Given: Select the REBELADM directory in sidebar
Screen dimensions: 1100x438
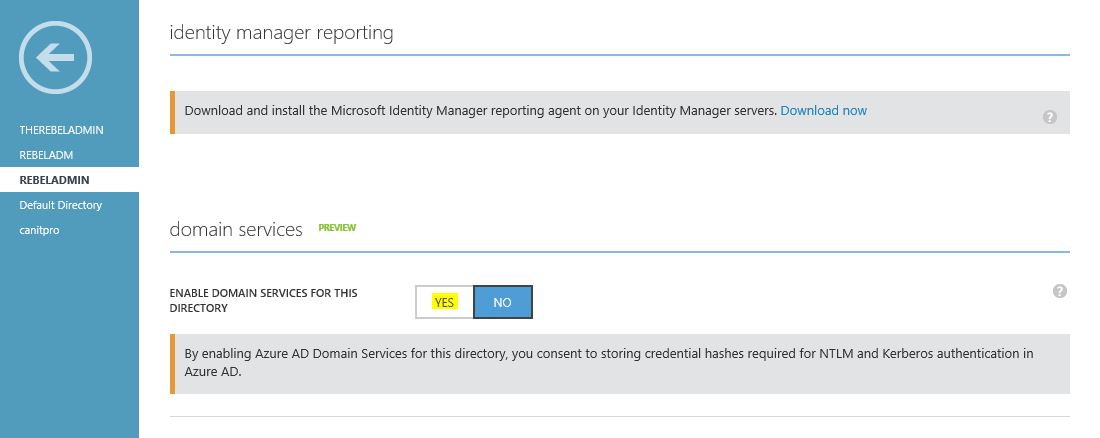Looking at the screenshot, I should point(46,155).
